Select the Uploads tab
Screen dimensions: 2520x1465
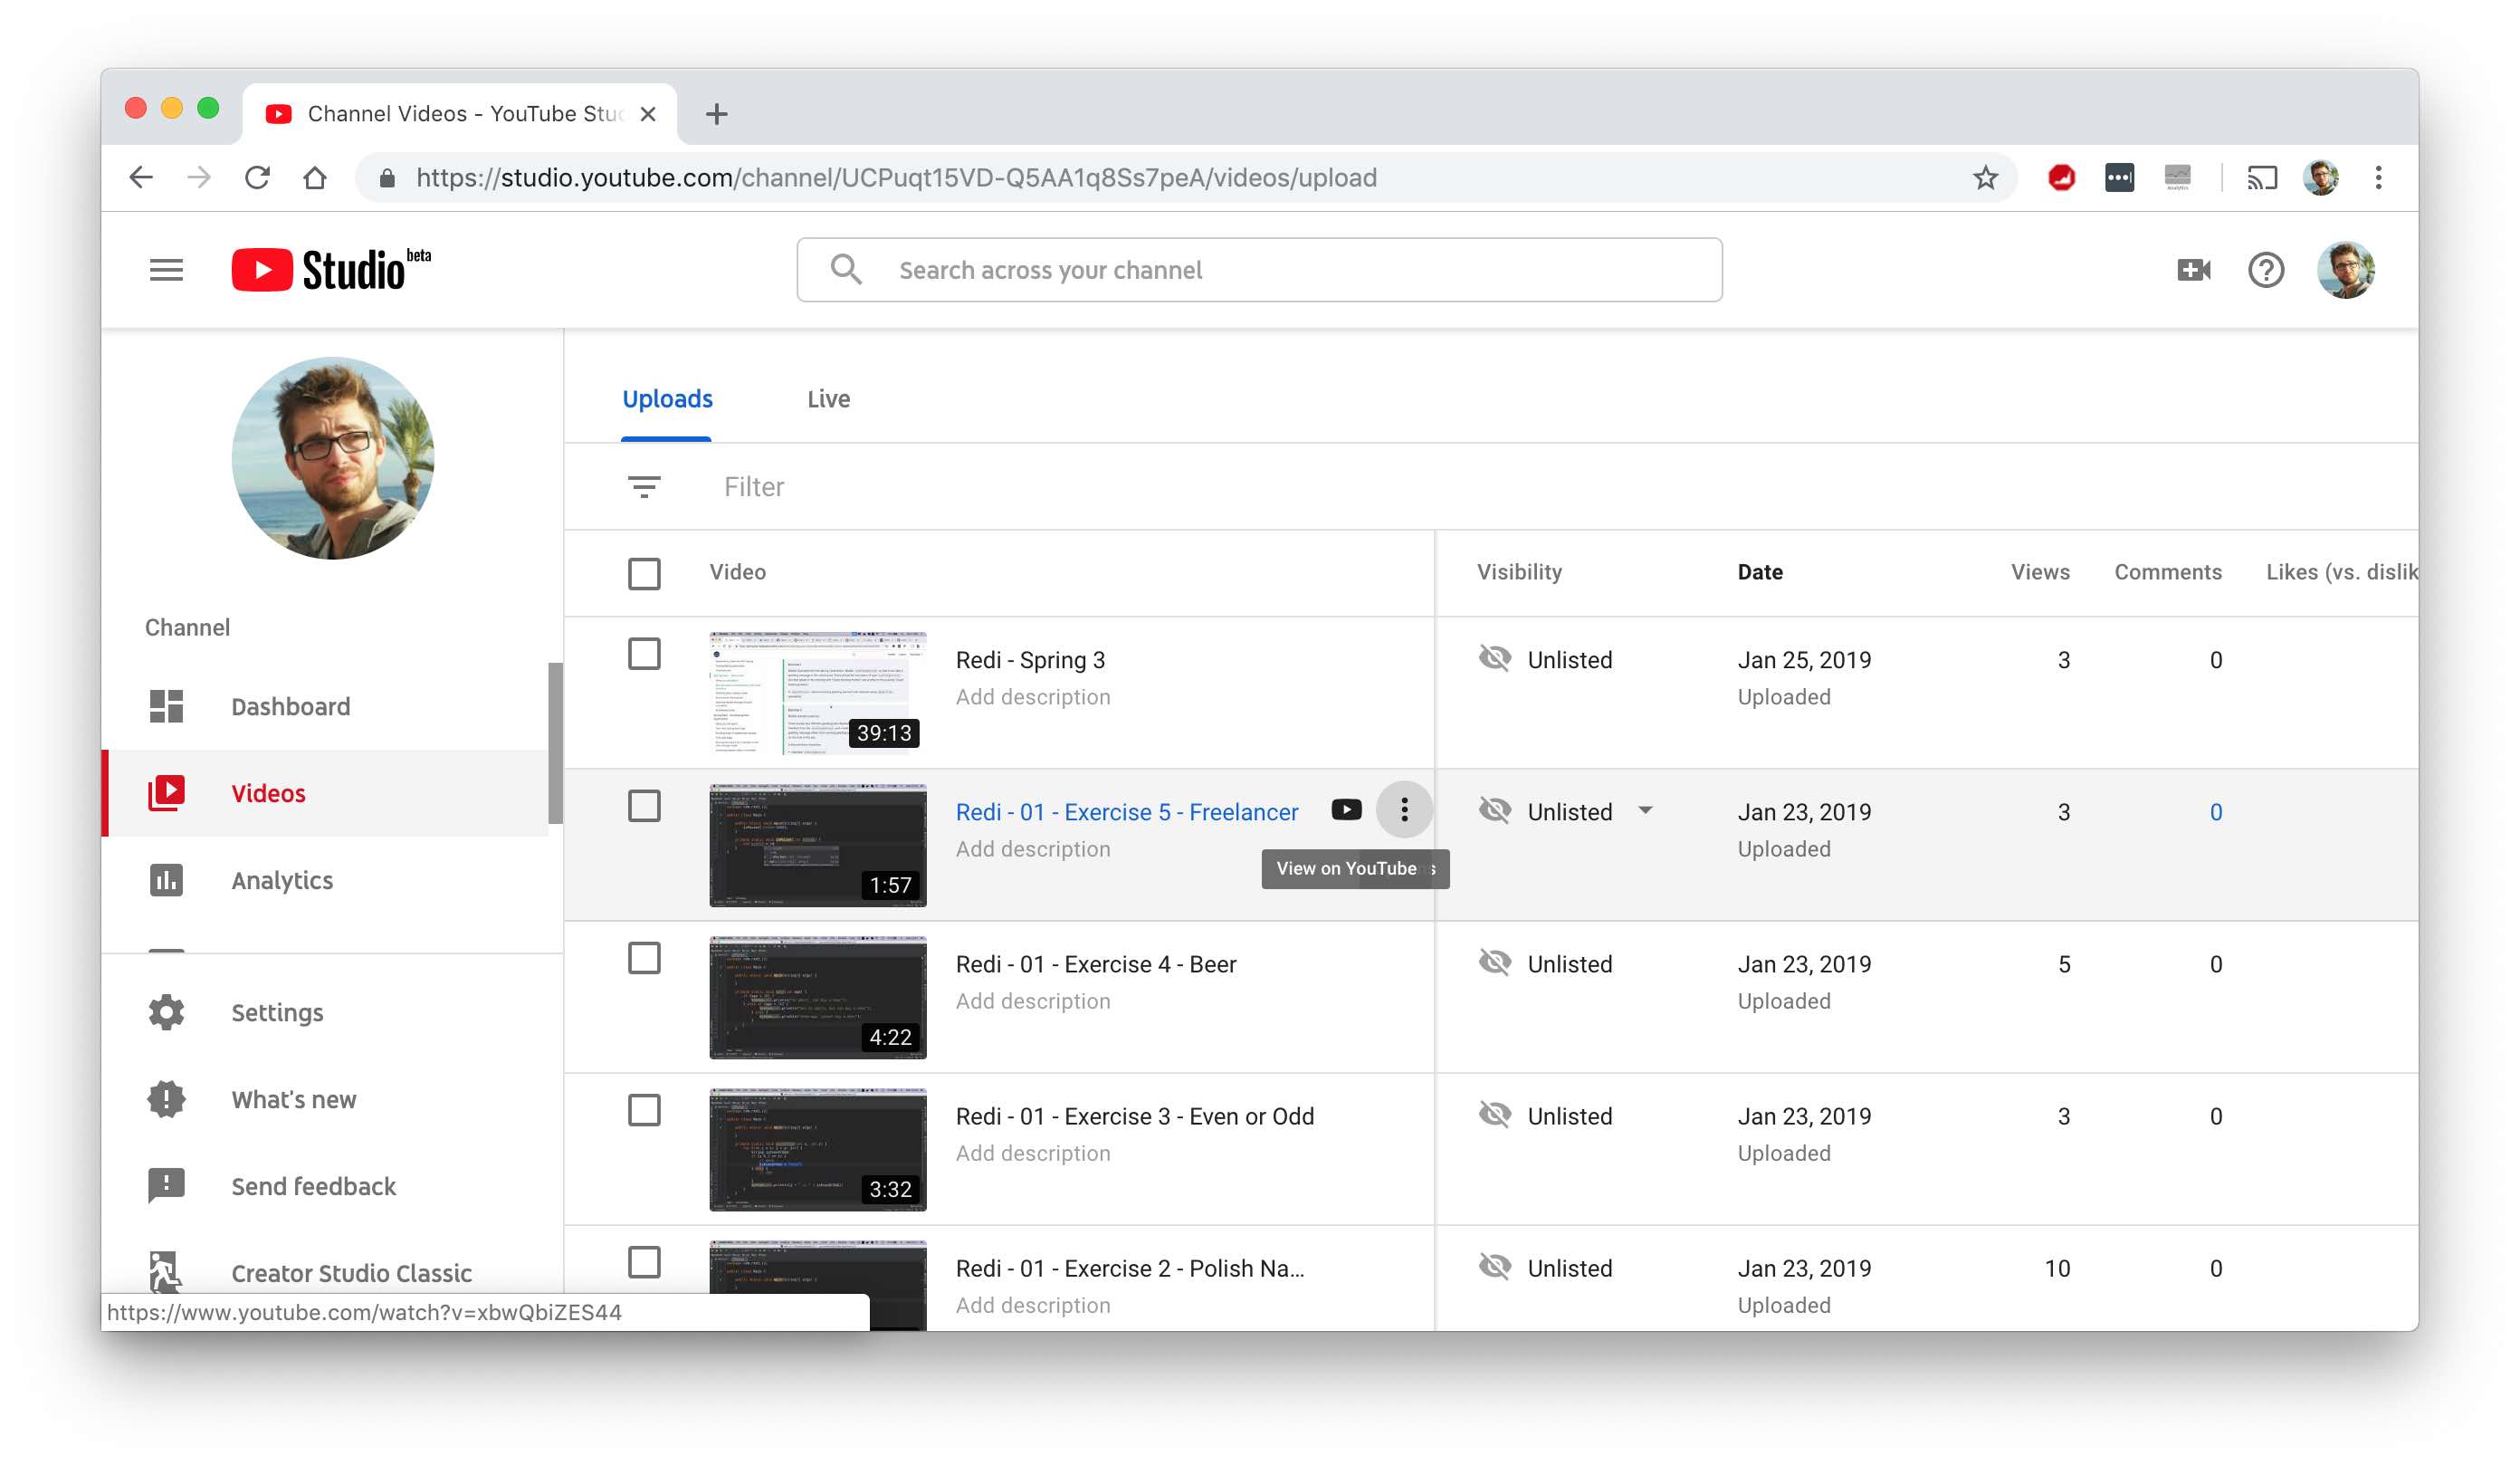(x=667, y=397)
